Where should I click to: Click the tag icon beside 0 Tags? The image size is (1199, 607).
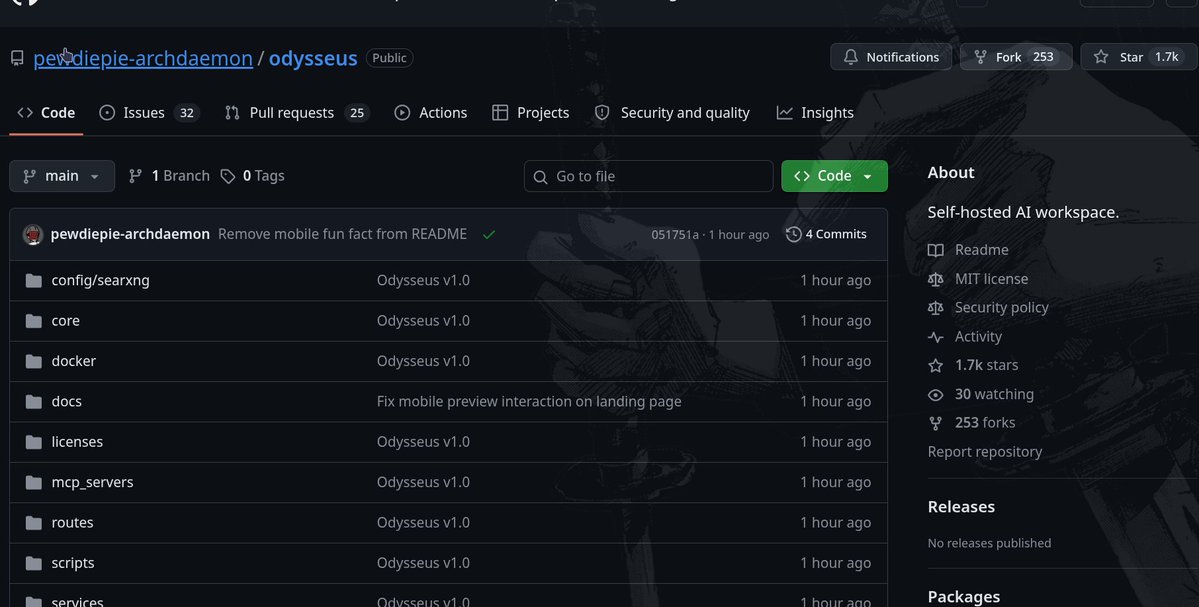(x=228, y=177)
